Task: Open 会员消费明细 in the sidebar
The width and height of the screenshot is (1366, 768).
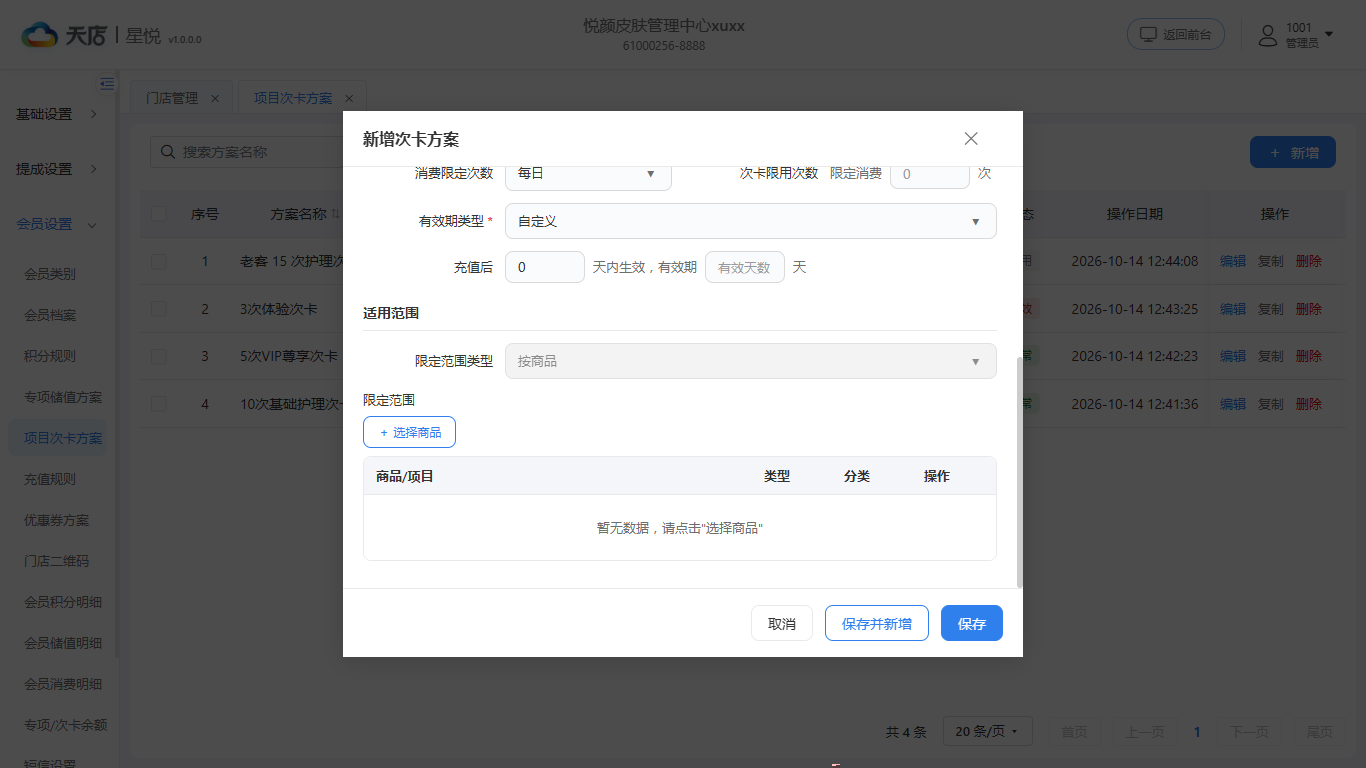Action: (x=63, y=684)
